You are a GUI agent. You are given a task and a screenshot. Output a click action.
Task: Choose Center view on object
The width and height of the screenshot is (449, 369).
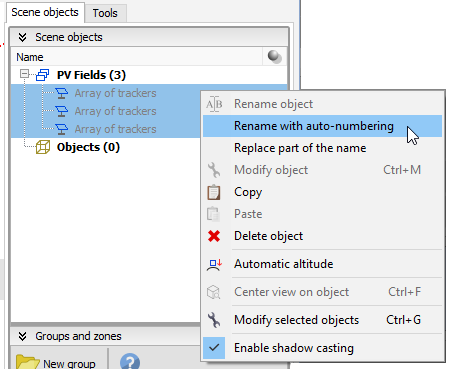(x=322, y=292)
